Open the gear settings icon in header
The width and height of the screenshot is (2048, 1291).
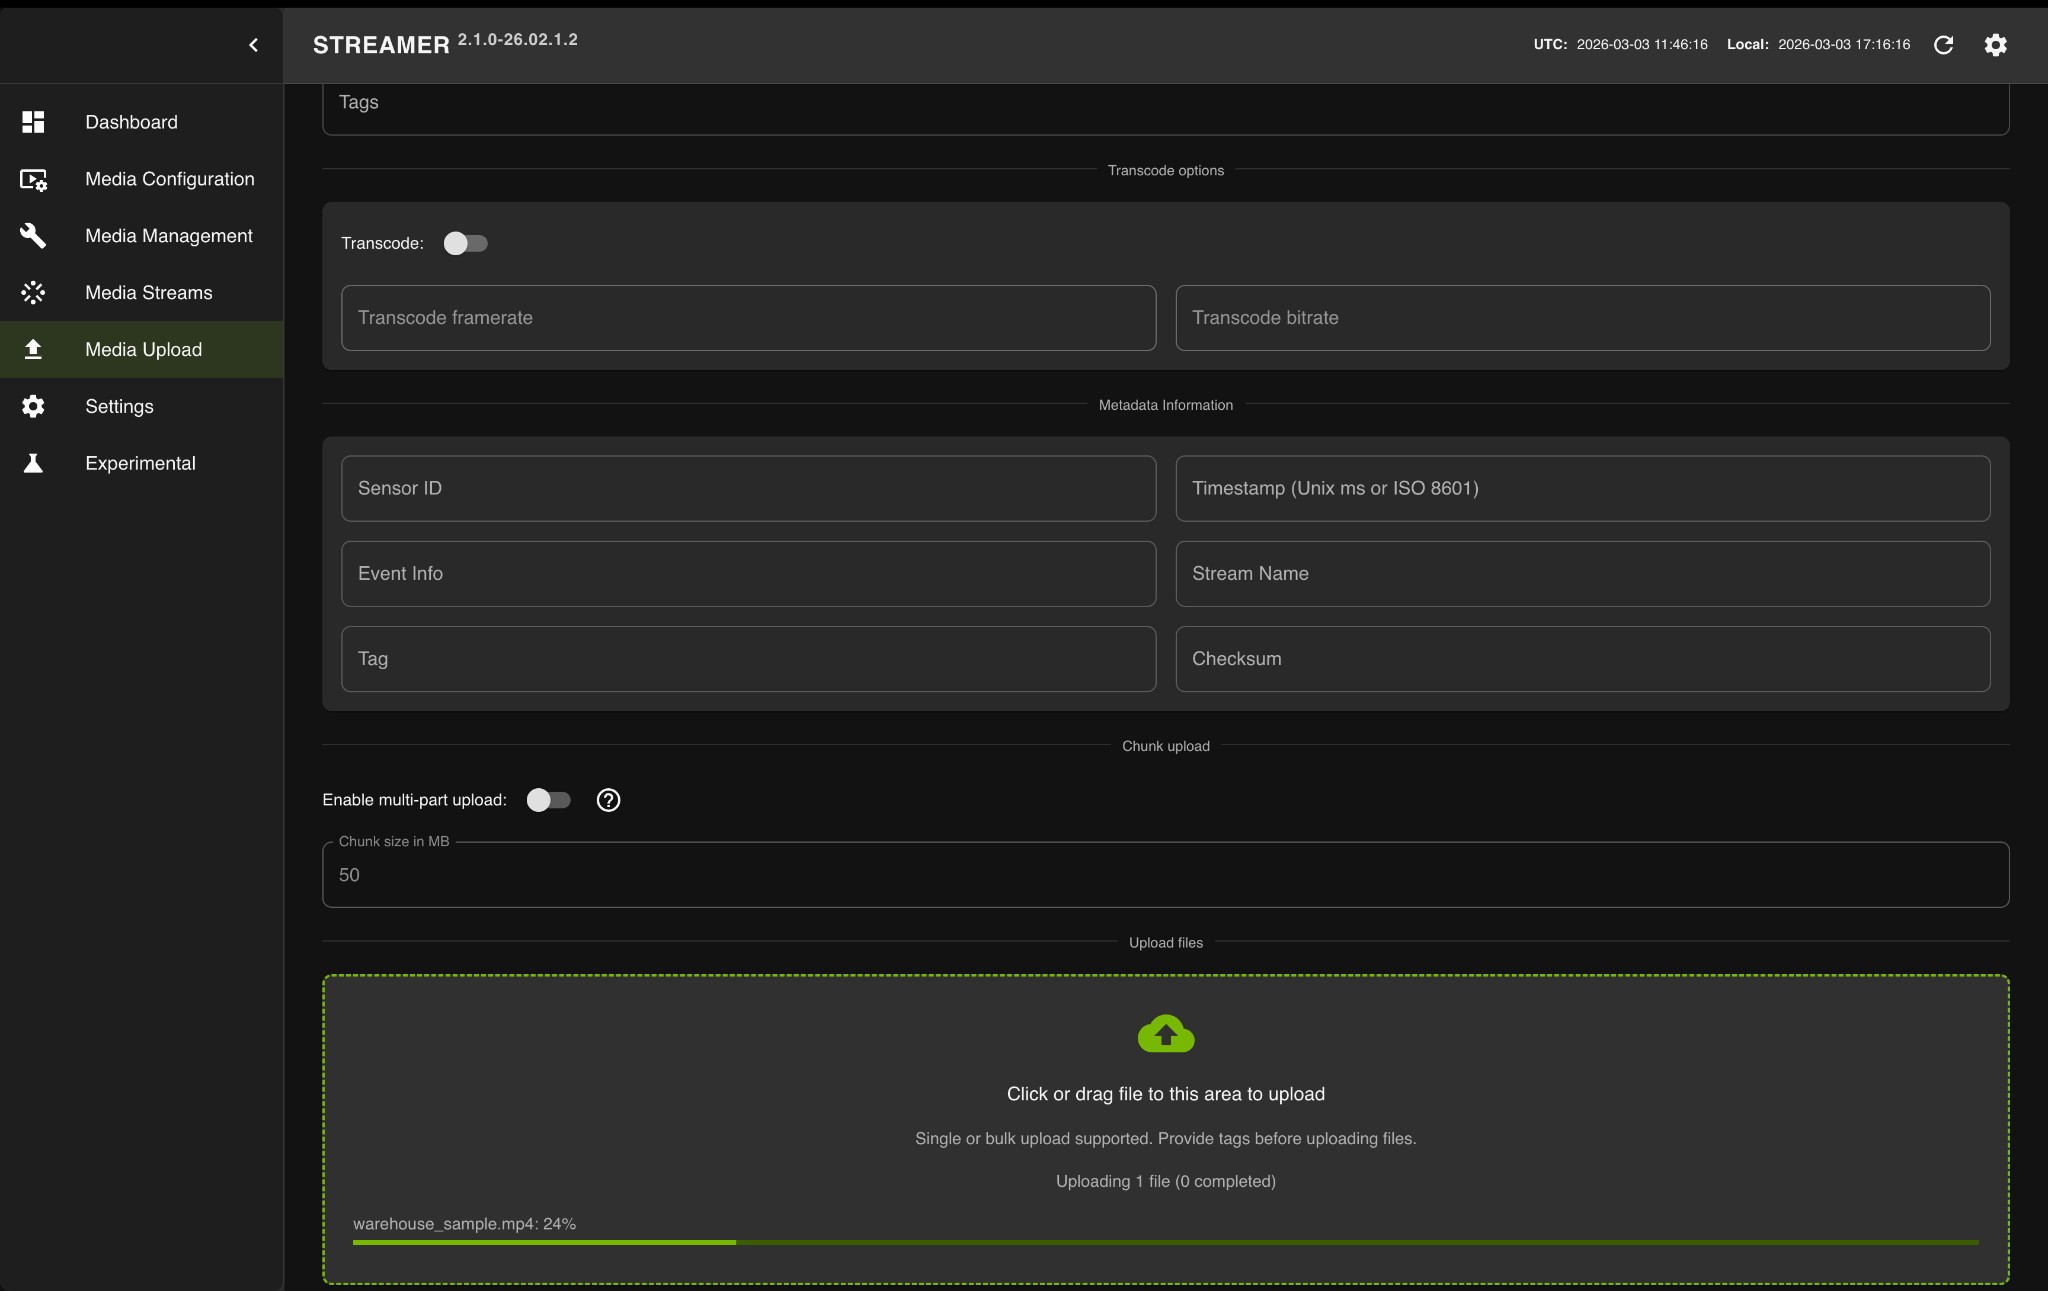coord(1995,45)
